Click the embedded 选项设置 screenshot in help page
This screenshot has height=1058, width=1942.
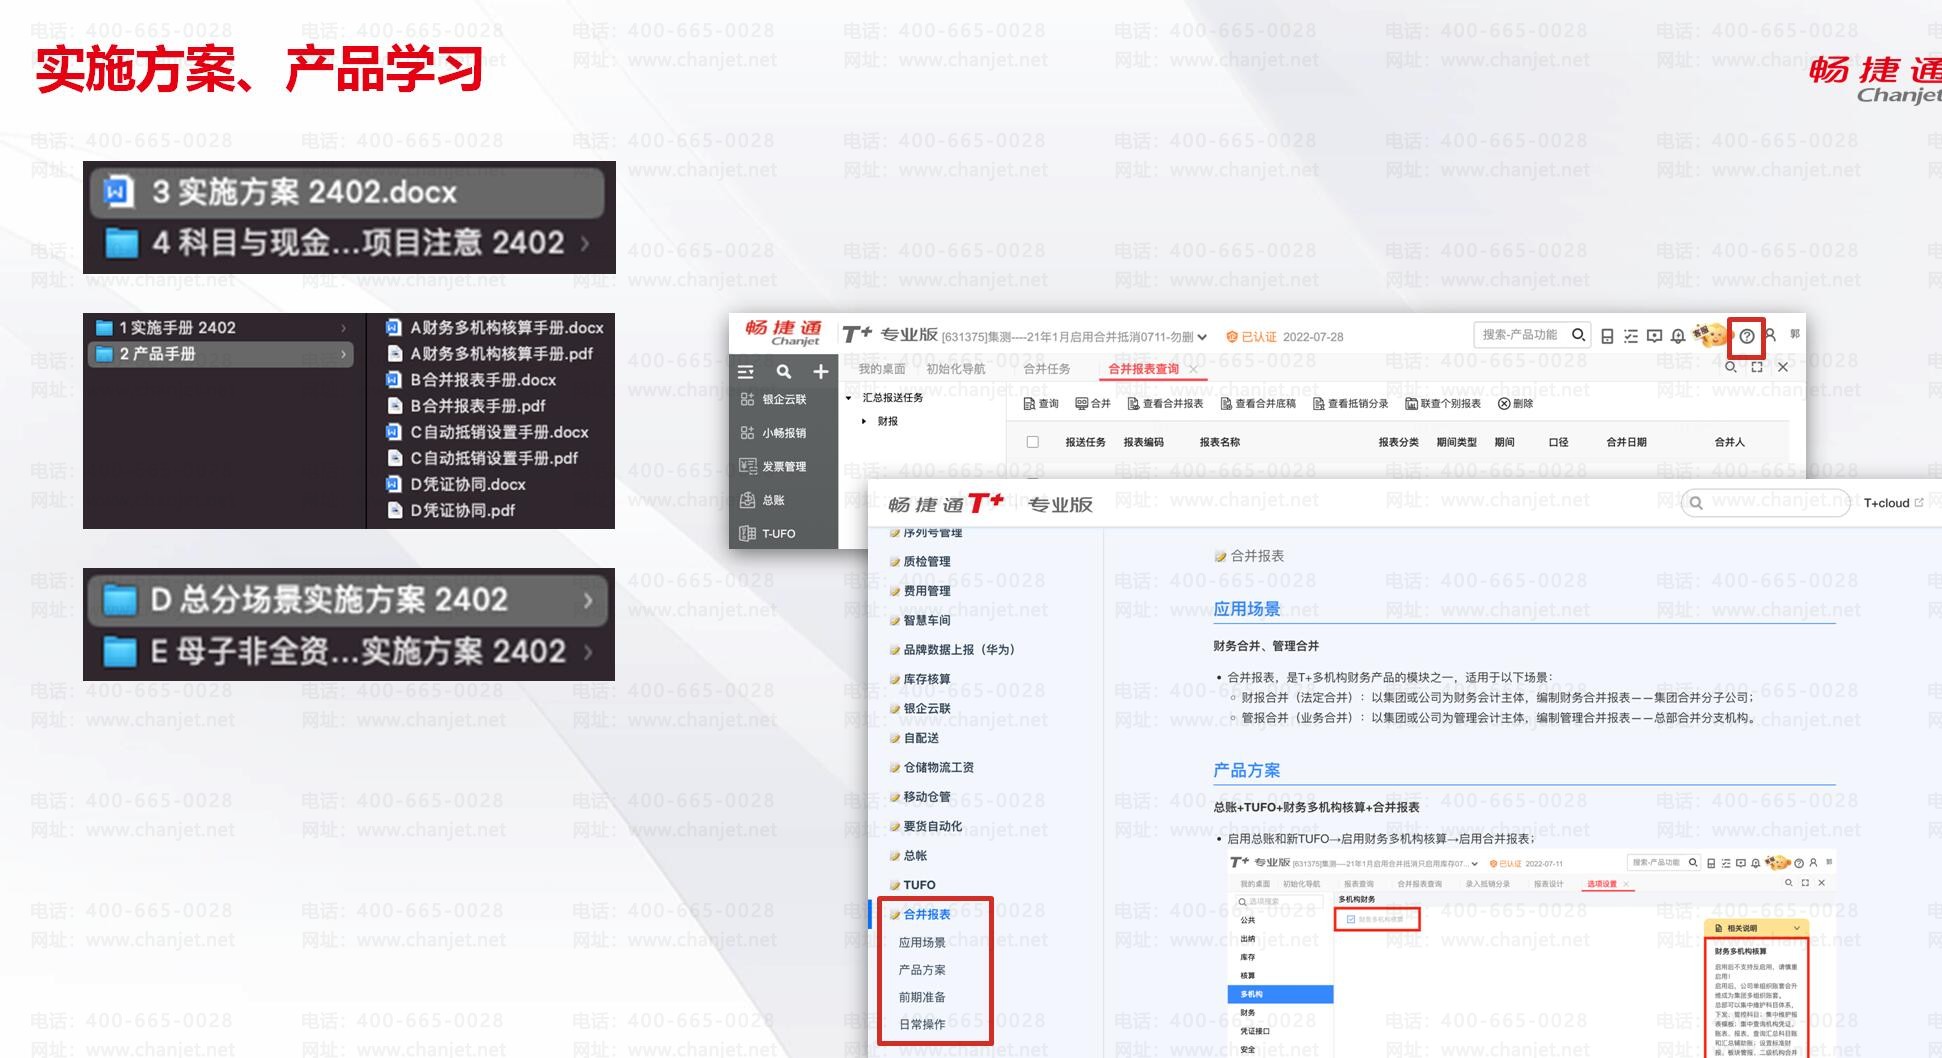[x=1532, y=953]
